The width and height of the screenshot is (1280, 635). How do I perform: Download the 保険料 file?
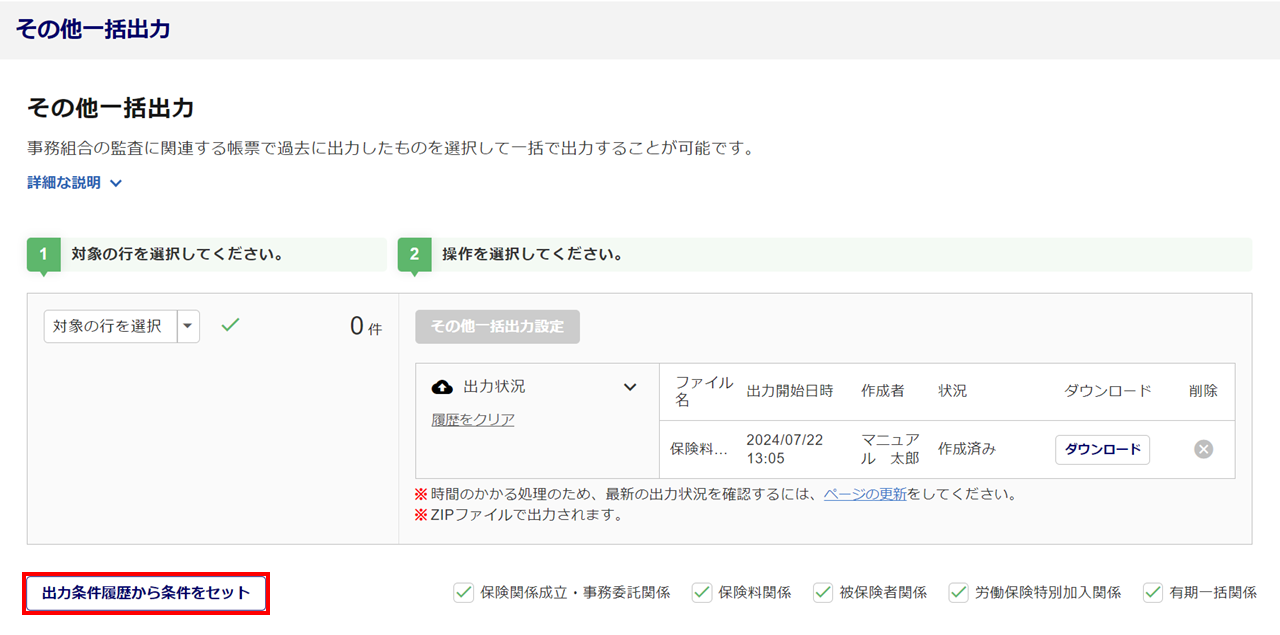coord(1102,450)
